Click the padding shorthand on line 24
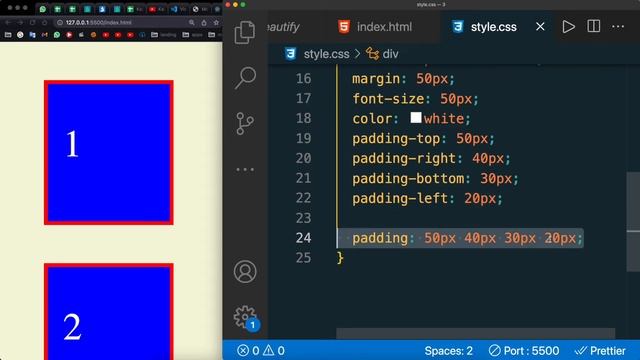Viewport: 640px width, 360px height. click(x=467, y=238)
